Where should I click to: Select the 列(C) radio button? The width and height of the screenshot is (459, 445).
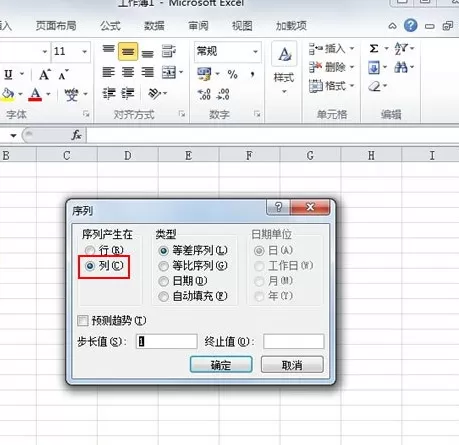pos(90,266)
